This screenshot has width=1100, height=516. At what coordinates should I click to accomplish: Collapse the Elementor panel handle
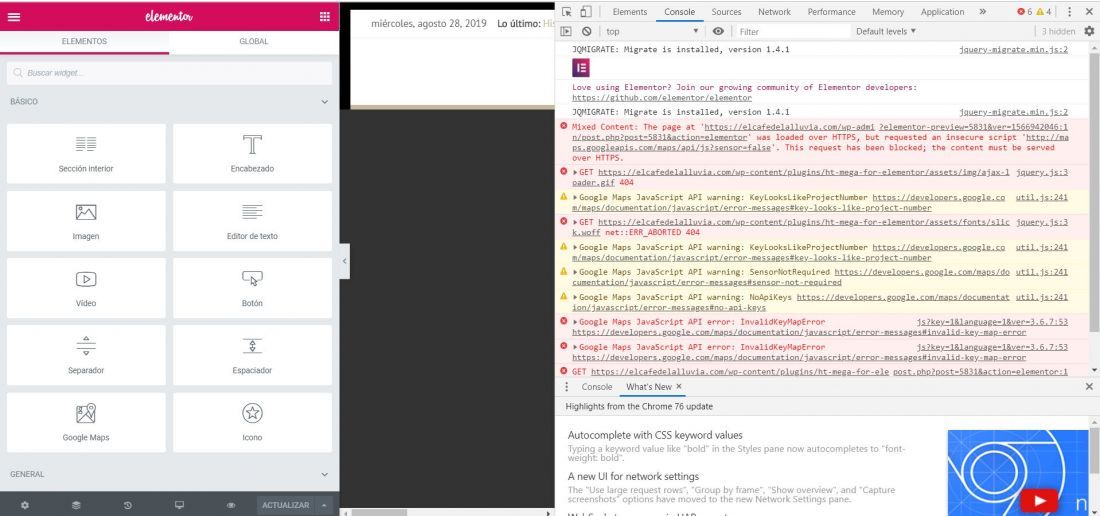[x=344, y=261]
